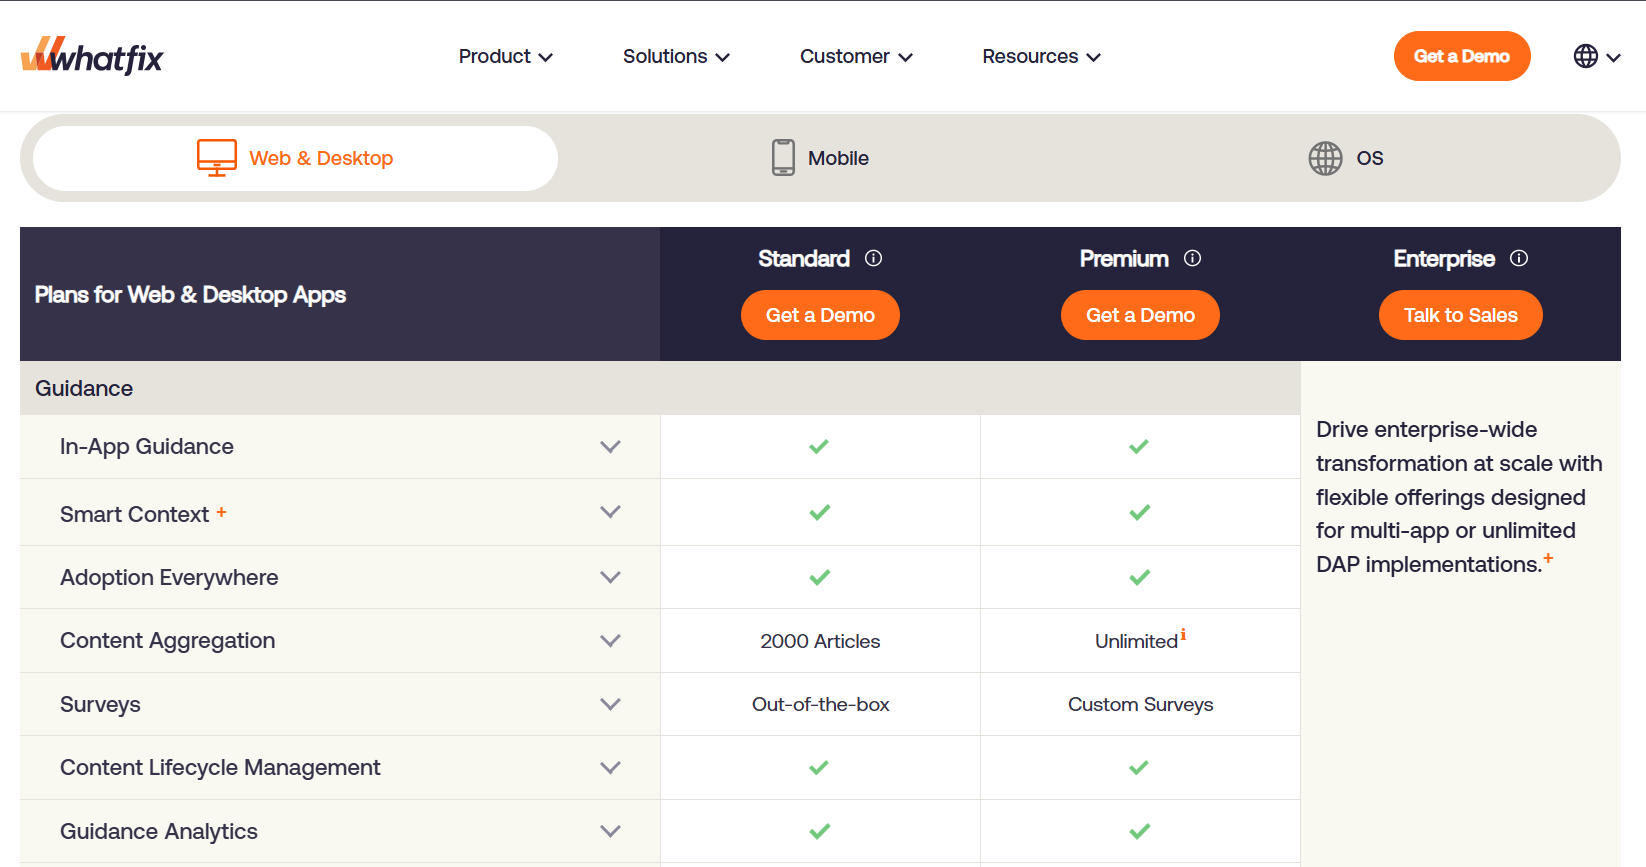Expand the Surveys row
1646x867 pixels.
tap(610, 704)
